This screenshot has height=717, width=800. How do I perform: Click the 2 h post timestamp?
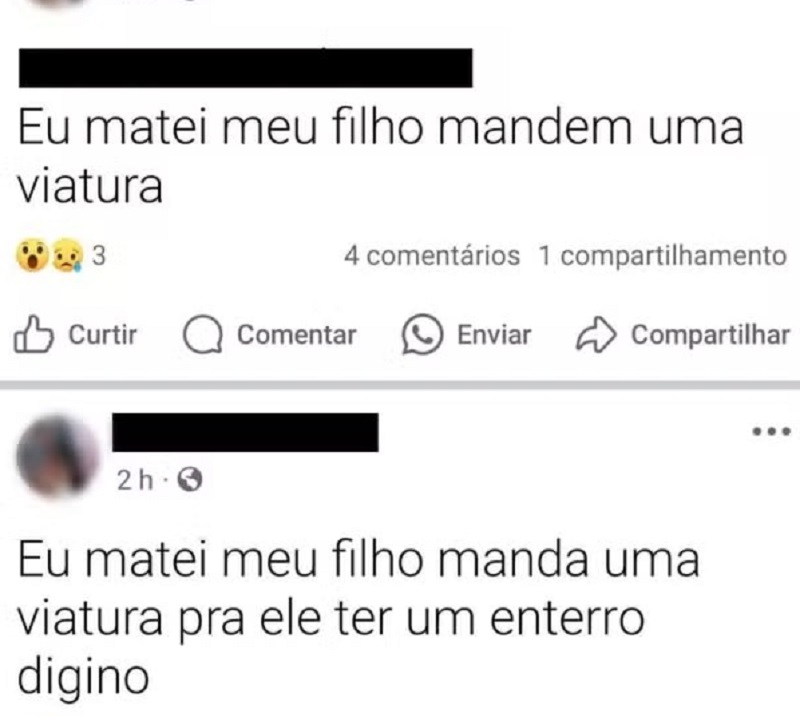pos(135,480)
